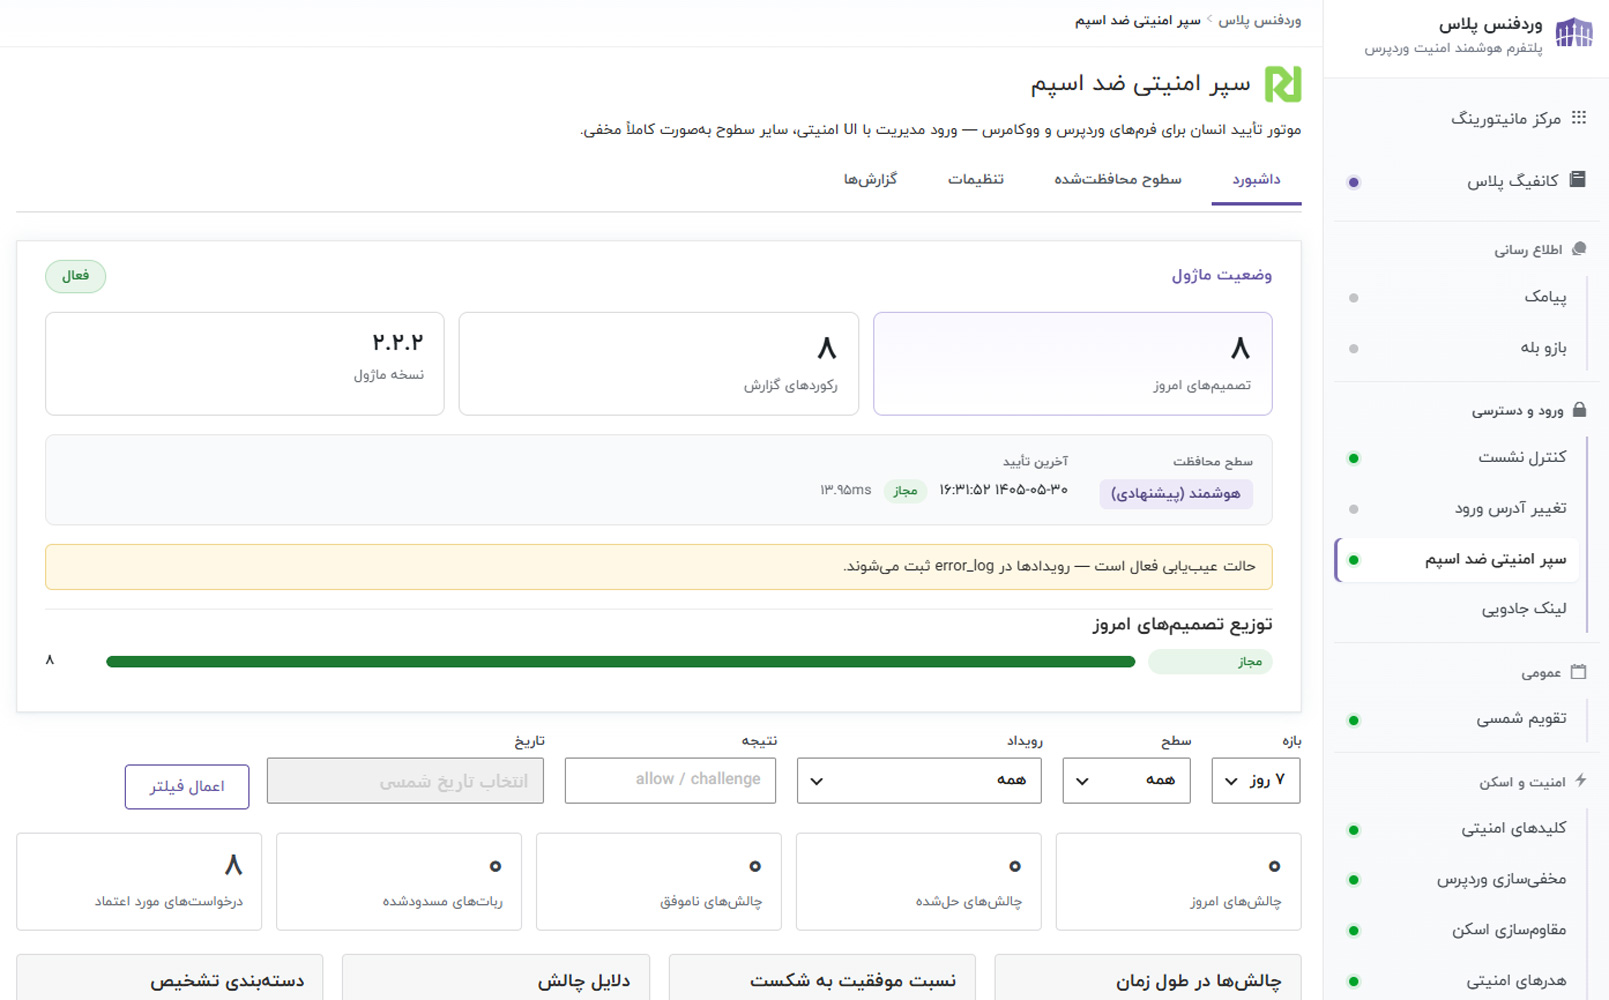This screenshot has height=1000, width=1609.
Task: Click the نتیجه allow / challenge input field
Action: point(670,780)
